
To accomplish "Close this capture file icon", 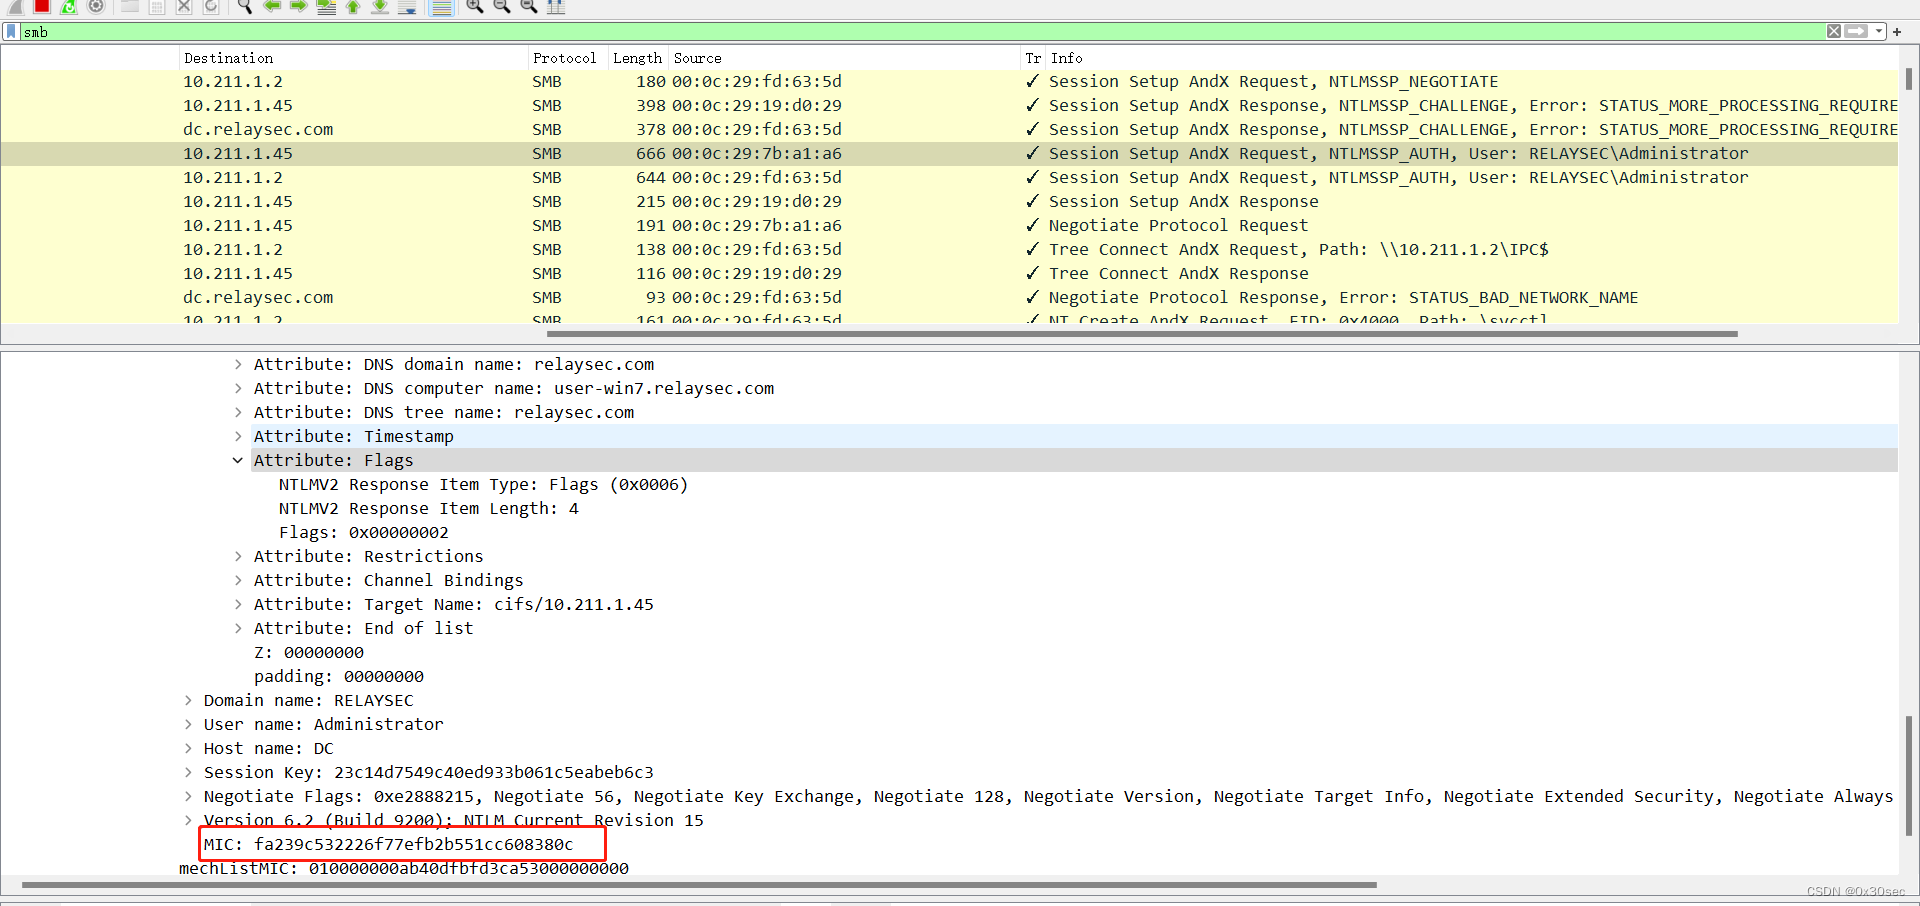I will coord(184,6).
